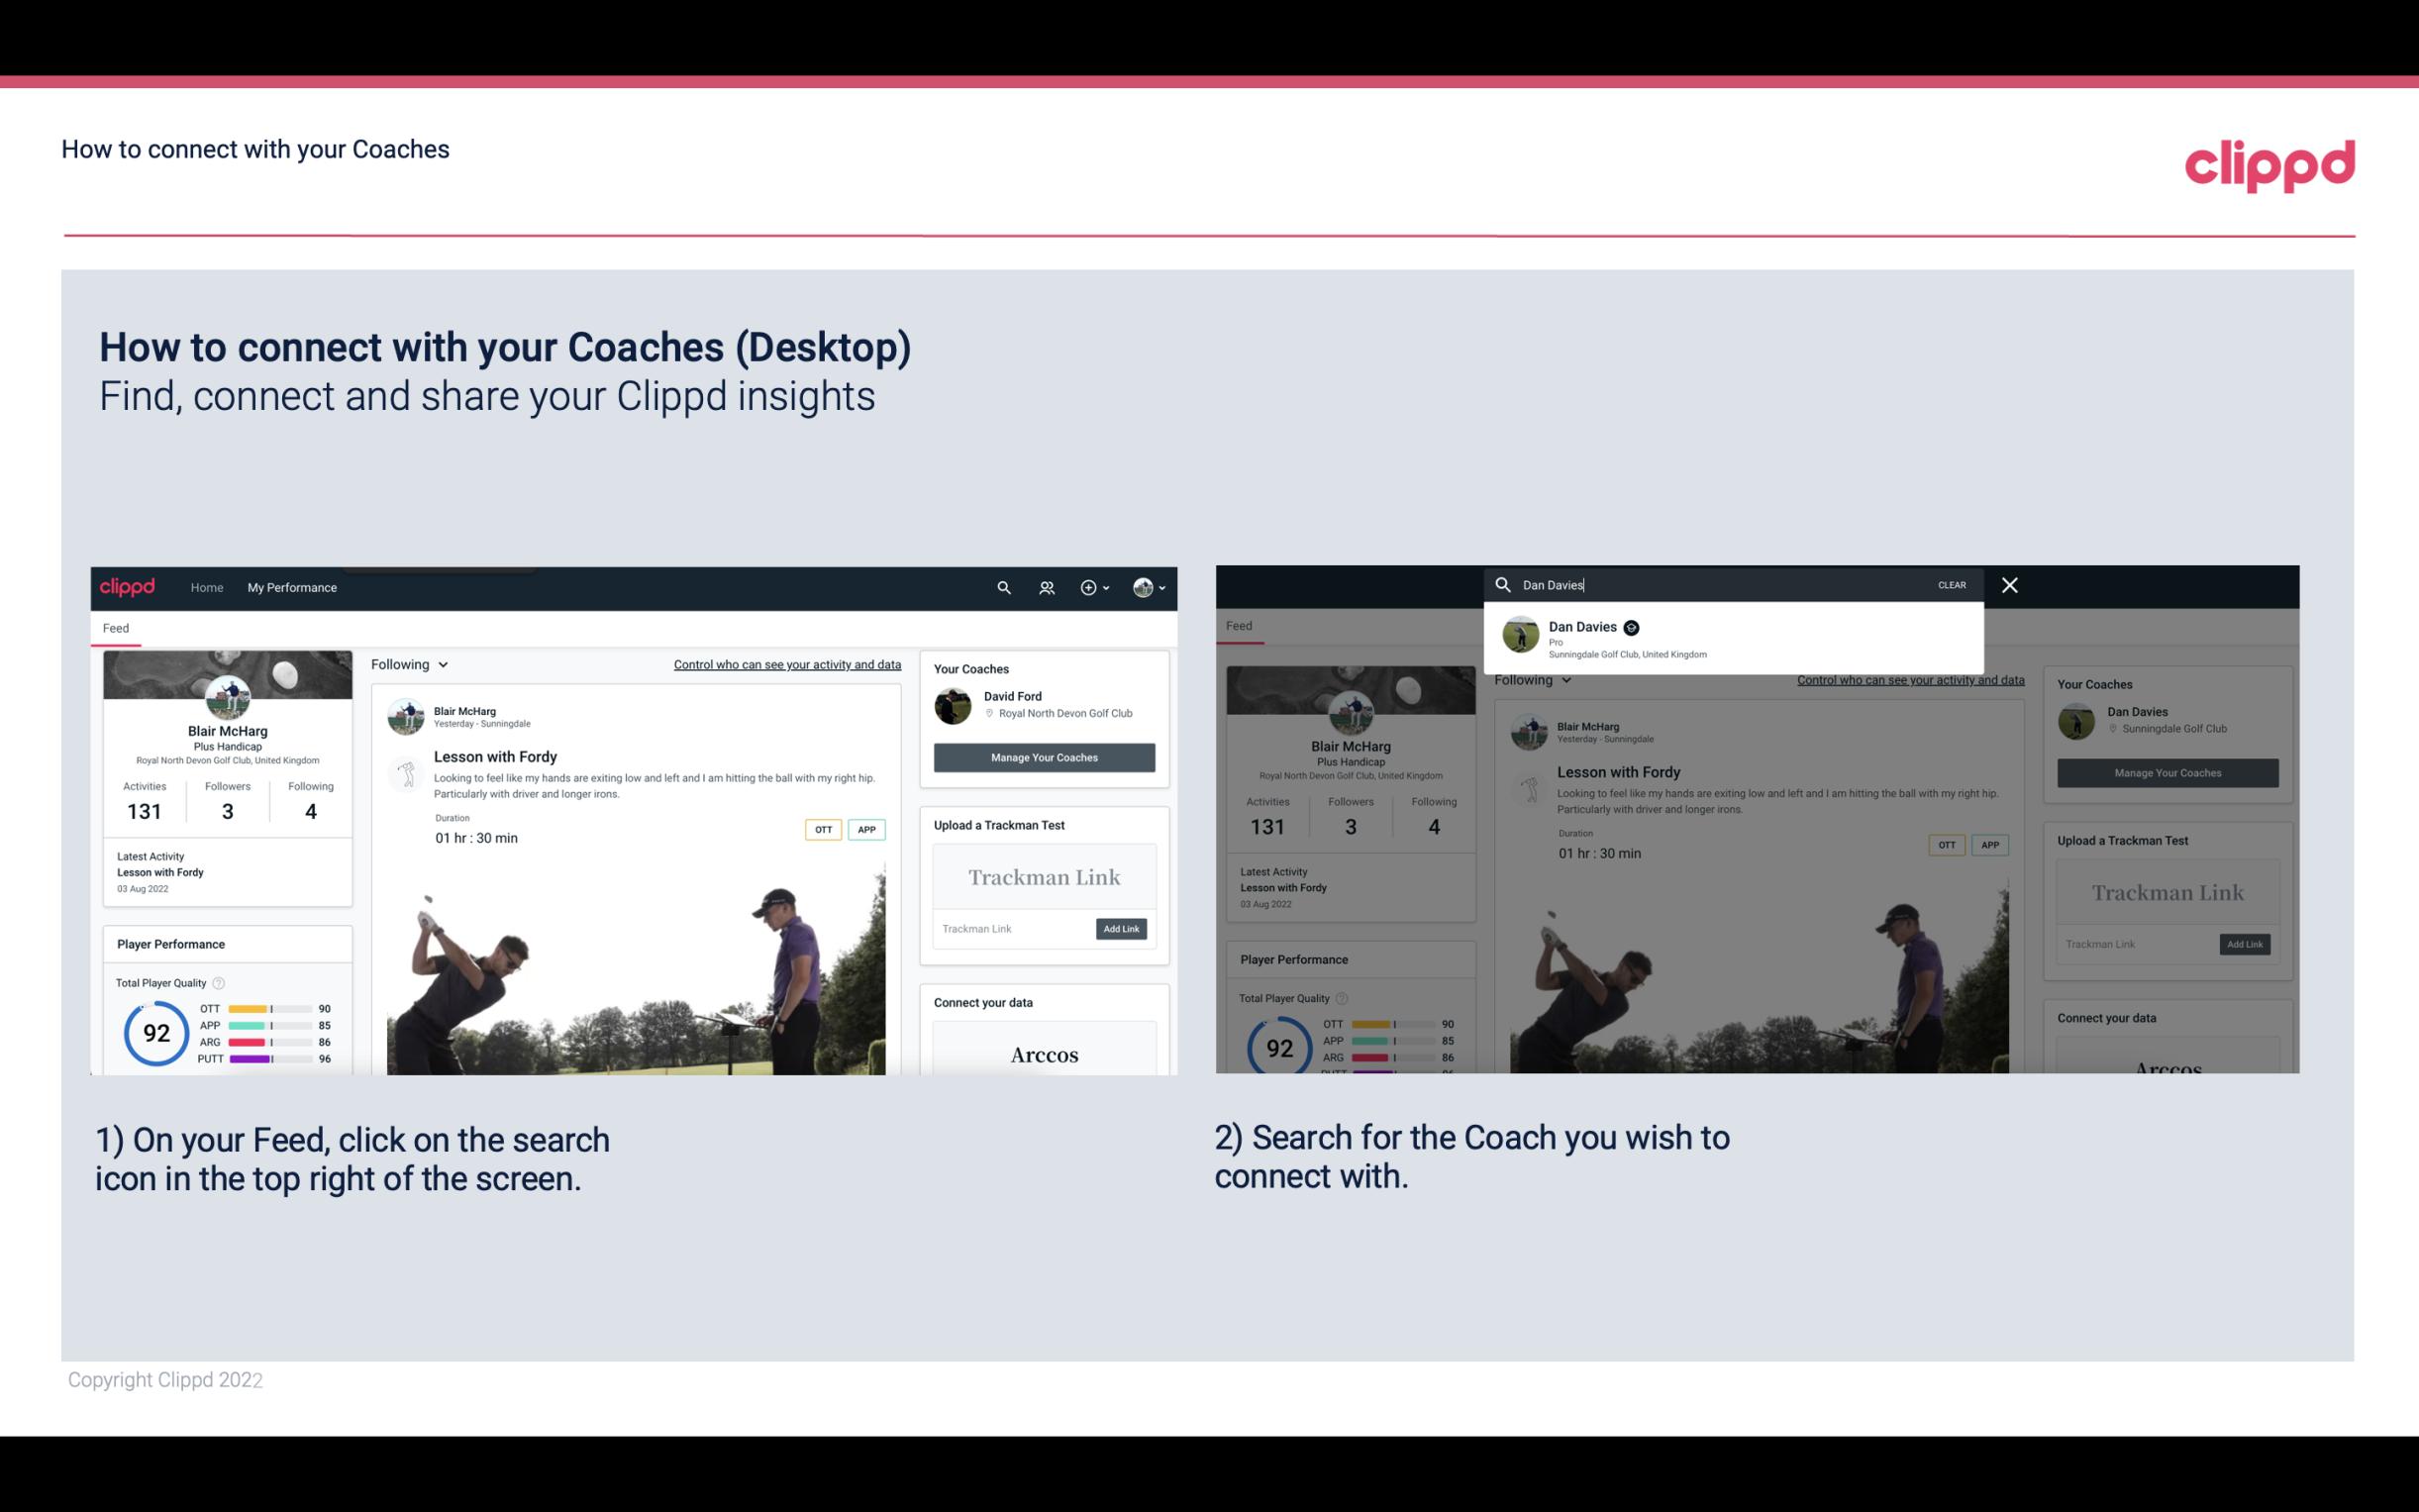Click Add Link button for Trackman
Image resolution: width=2419 pixels, height=1512 pixels.
1122,929
